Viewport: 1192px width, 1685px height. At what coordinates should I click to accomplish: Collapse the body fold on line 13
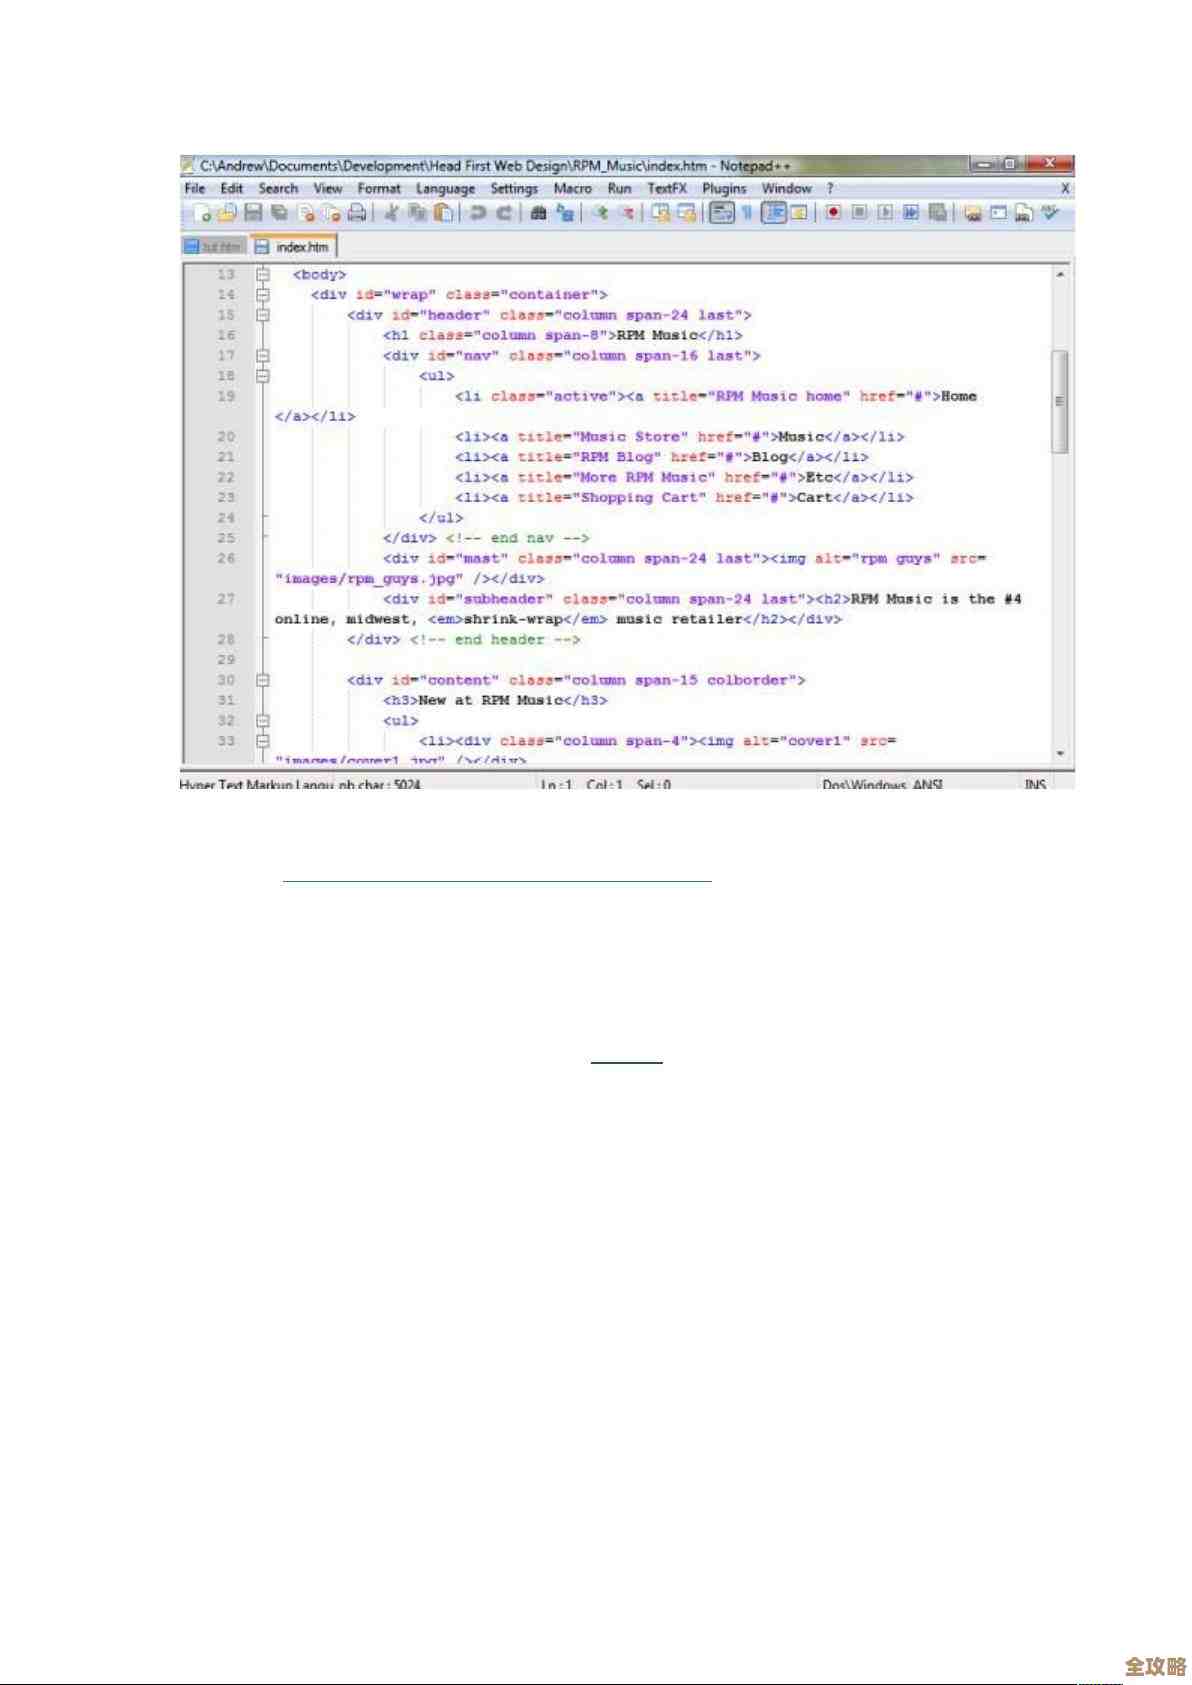click(262, 274)
